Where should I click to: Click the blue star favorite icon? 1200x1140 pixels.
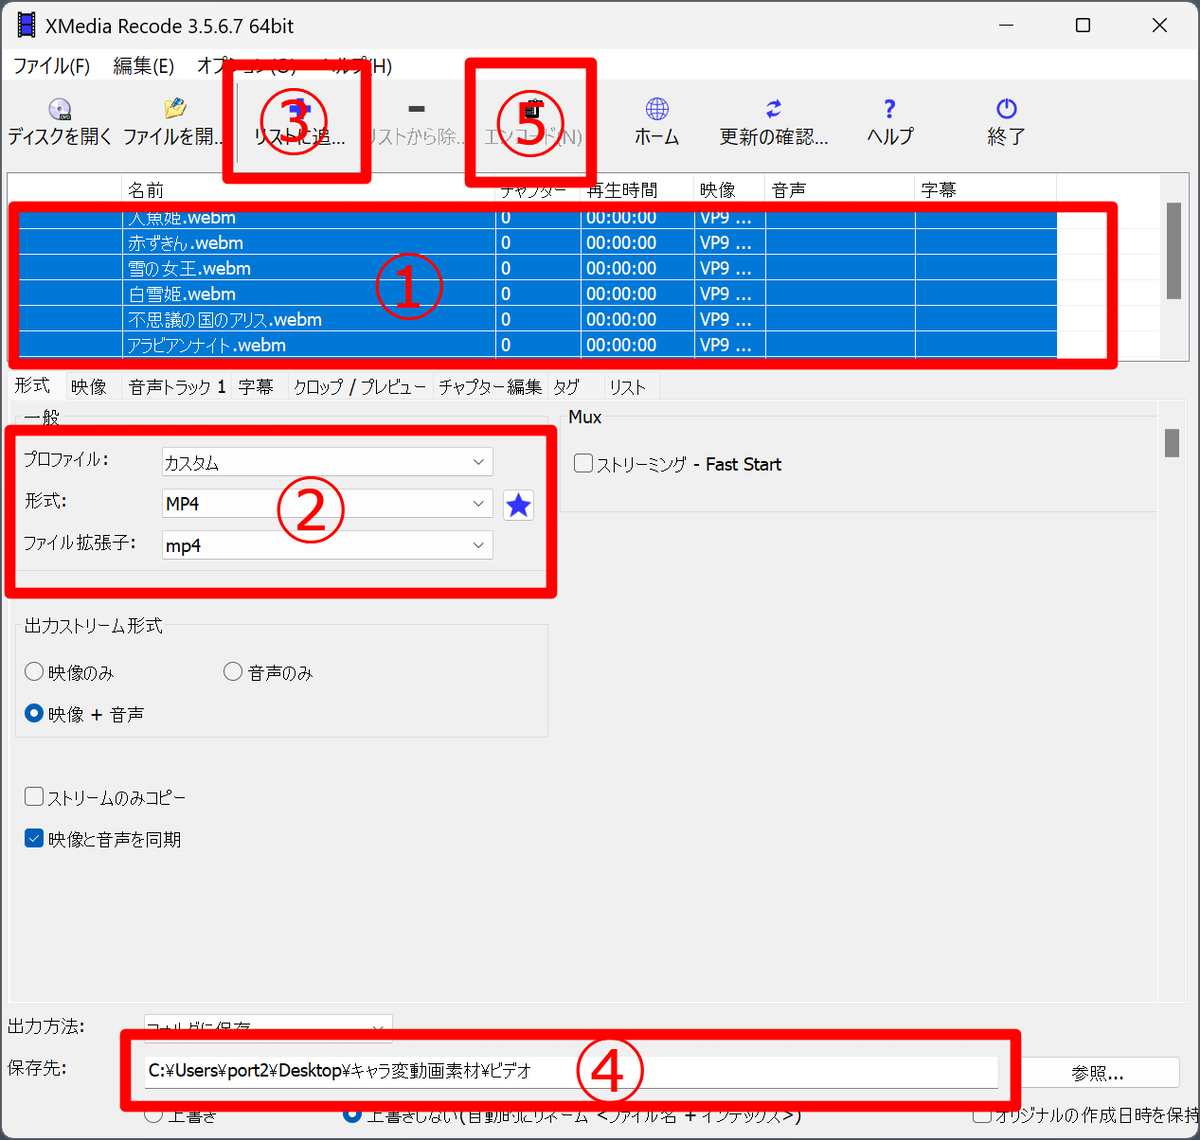518,505
